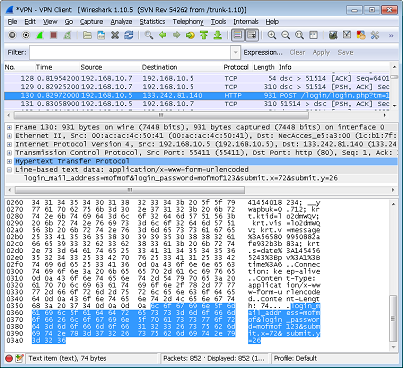Start a new live capture with the green fin icon
This screenshot has height=368, width=403.
[40, 35]
